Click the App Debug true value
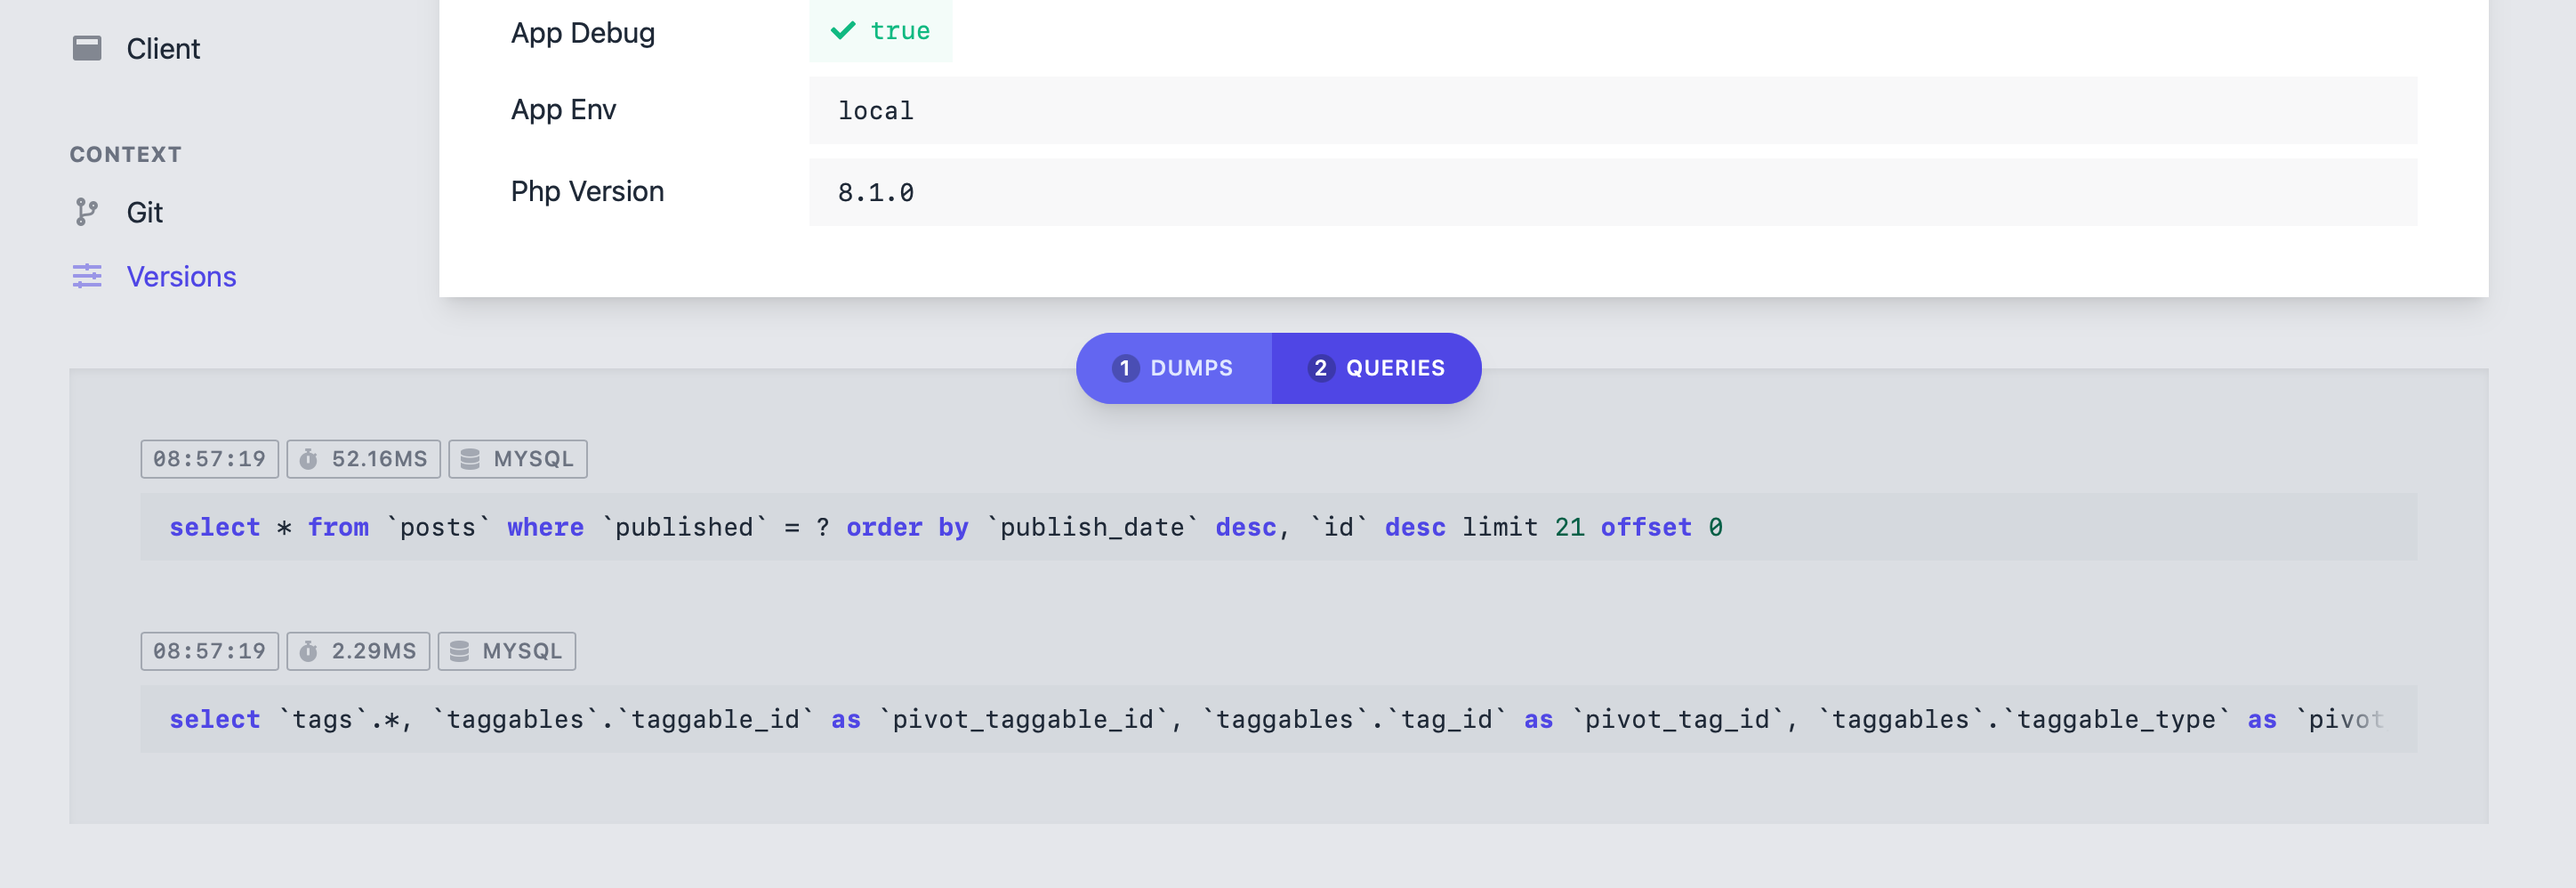 pyautogui.click(x=880, y=31)
